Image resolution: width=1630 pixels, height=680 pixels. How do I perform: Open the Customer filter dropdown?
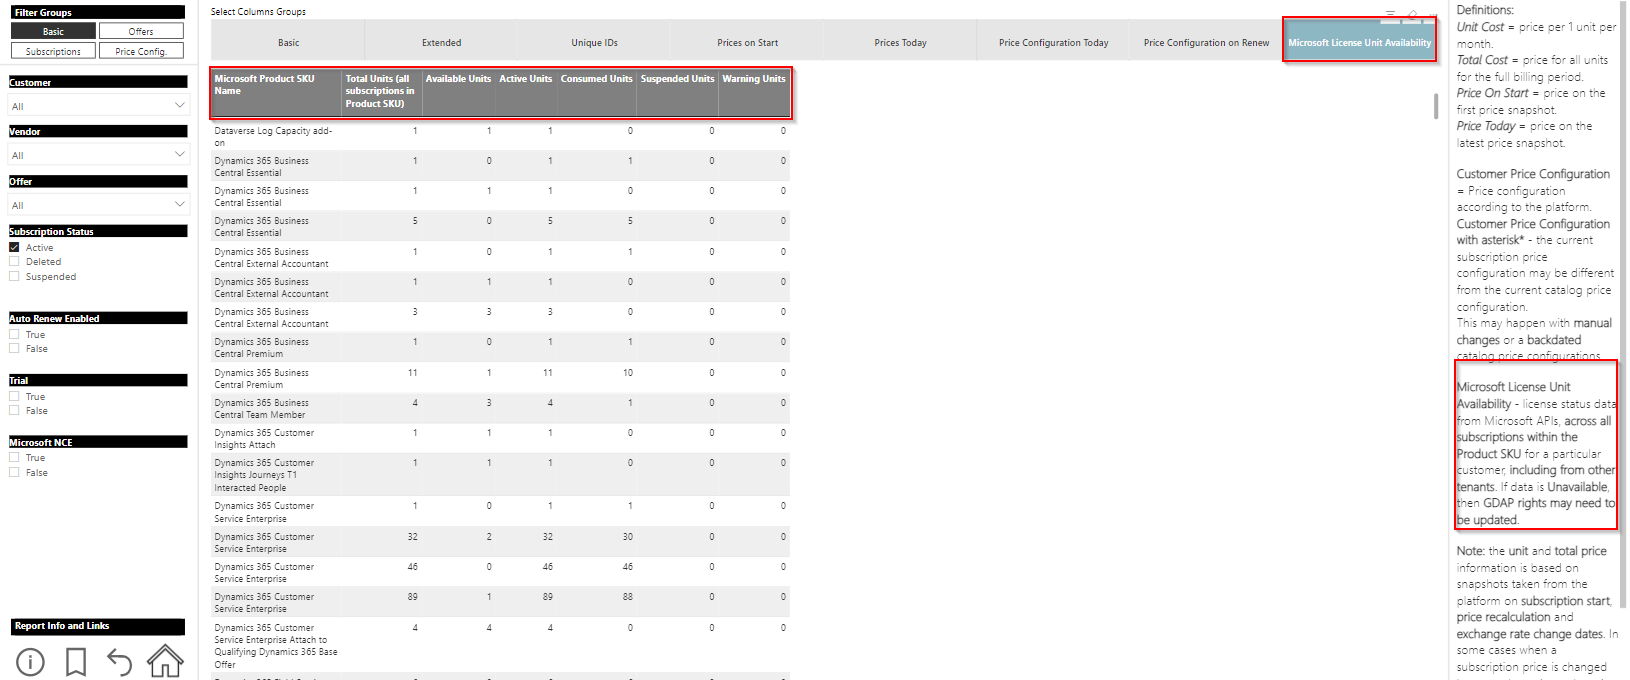click(98, 106)
